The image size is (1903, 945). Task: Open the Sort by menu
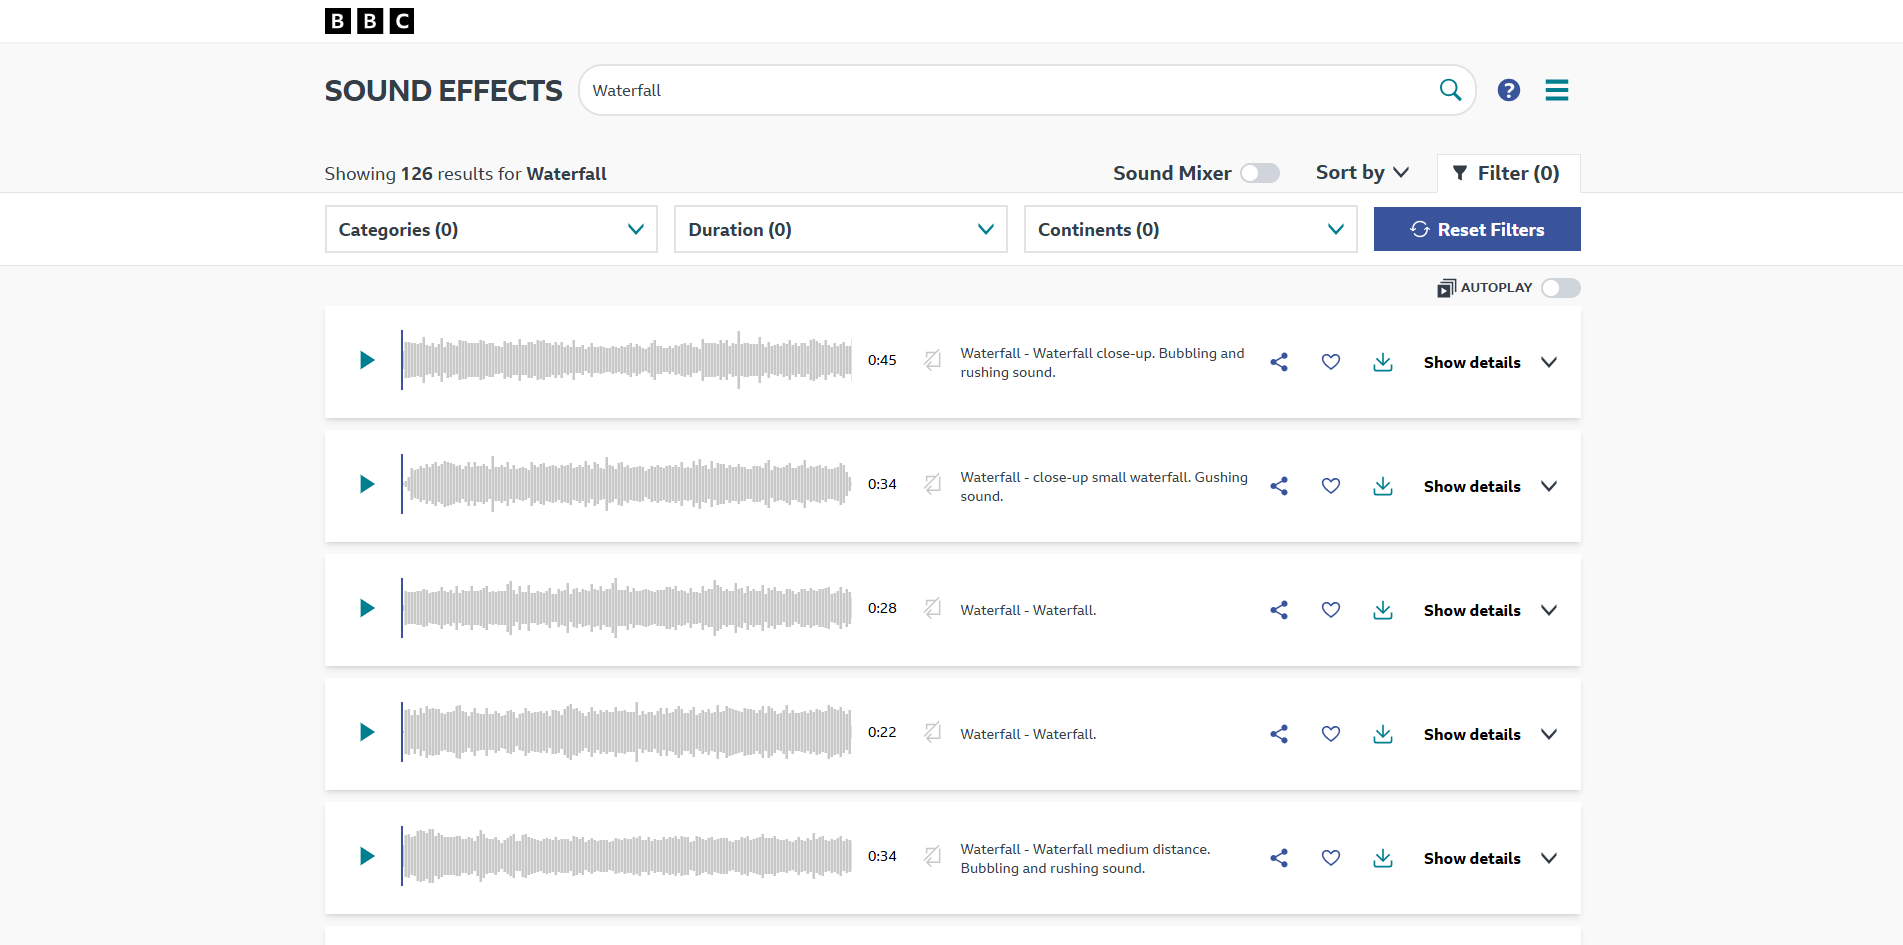pos(1361,172)
